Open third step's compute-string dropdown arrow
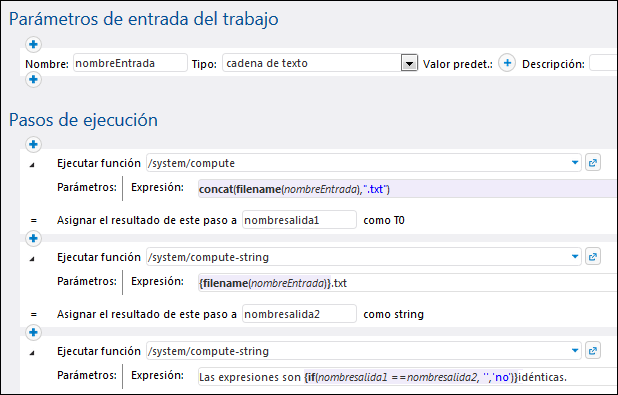Image resolution: width=618 pixels, height=395 pixels. [x=575, y=351]
